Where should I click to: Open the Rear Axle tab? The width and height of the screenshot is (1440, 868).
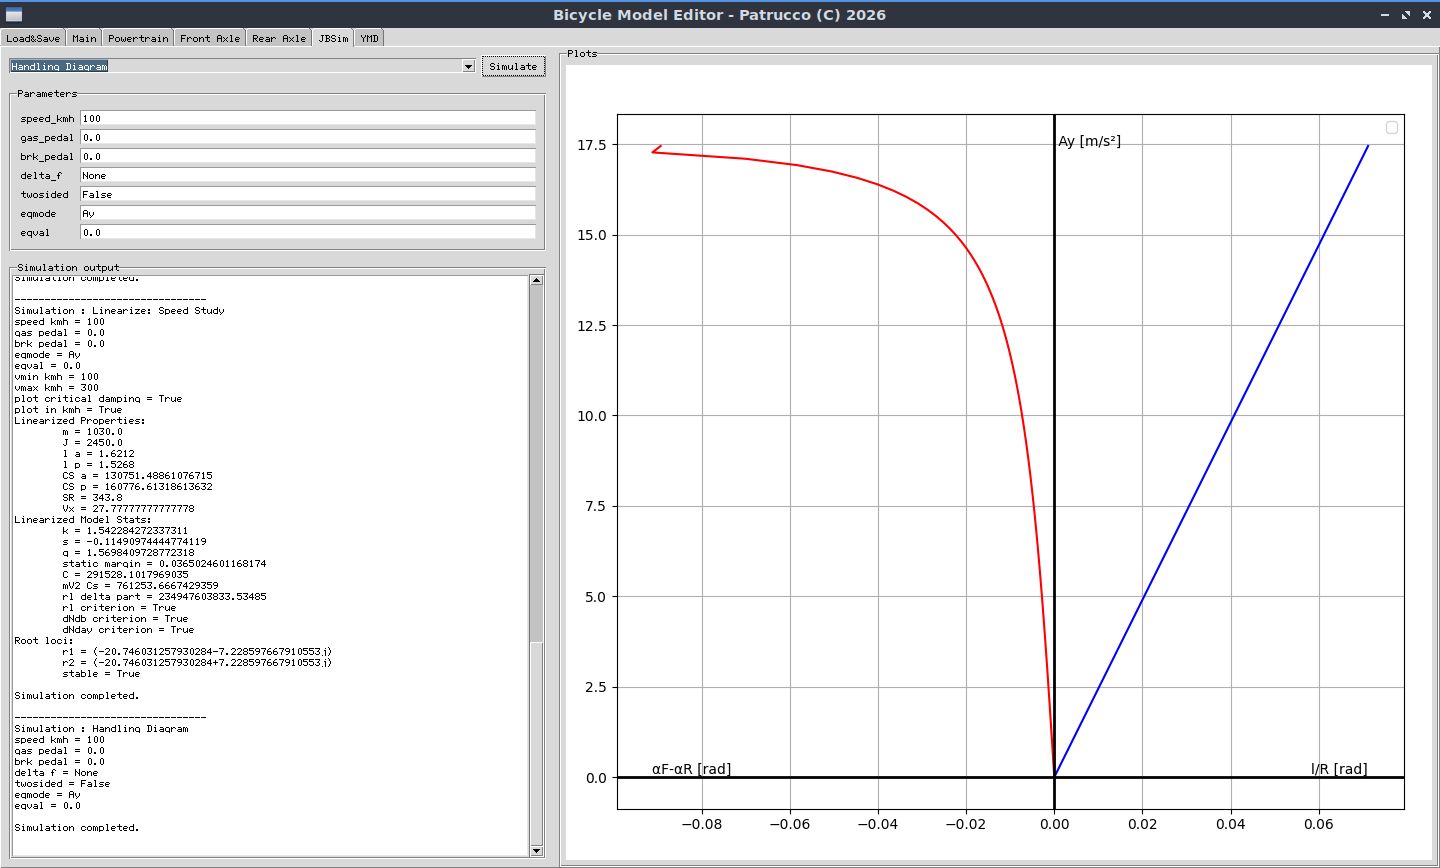(279, 38)
